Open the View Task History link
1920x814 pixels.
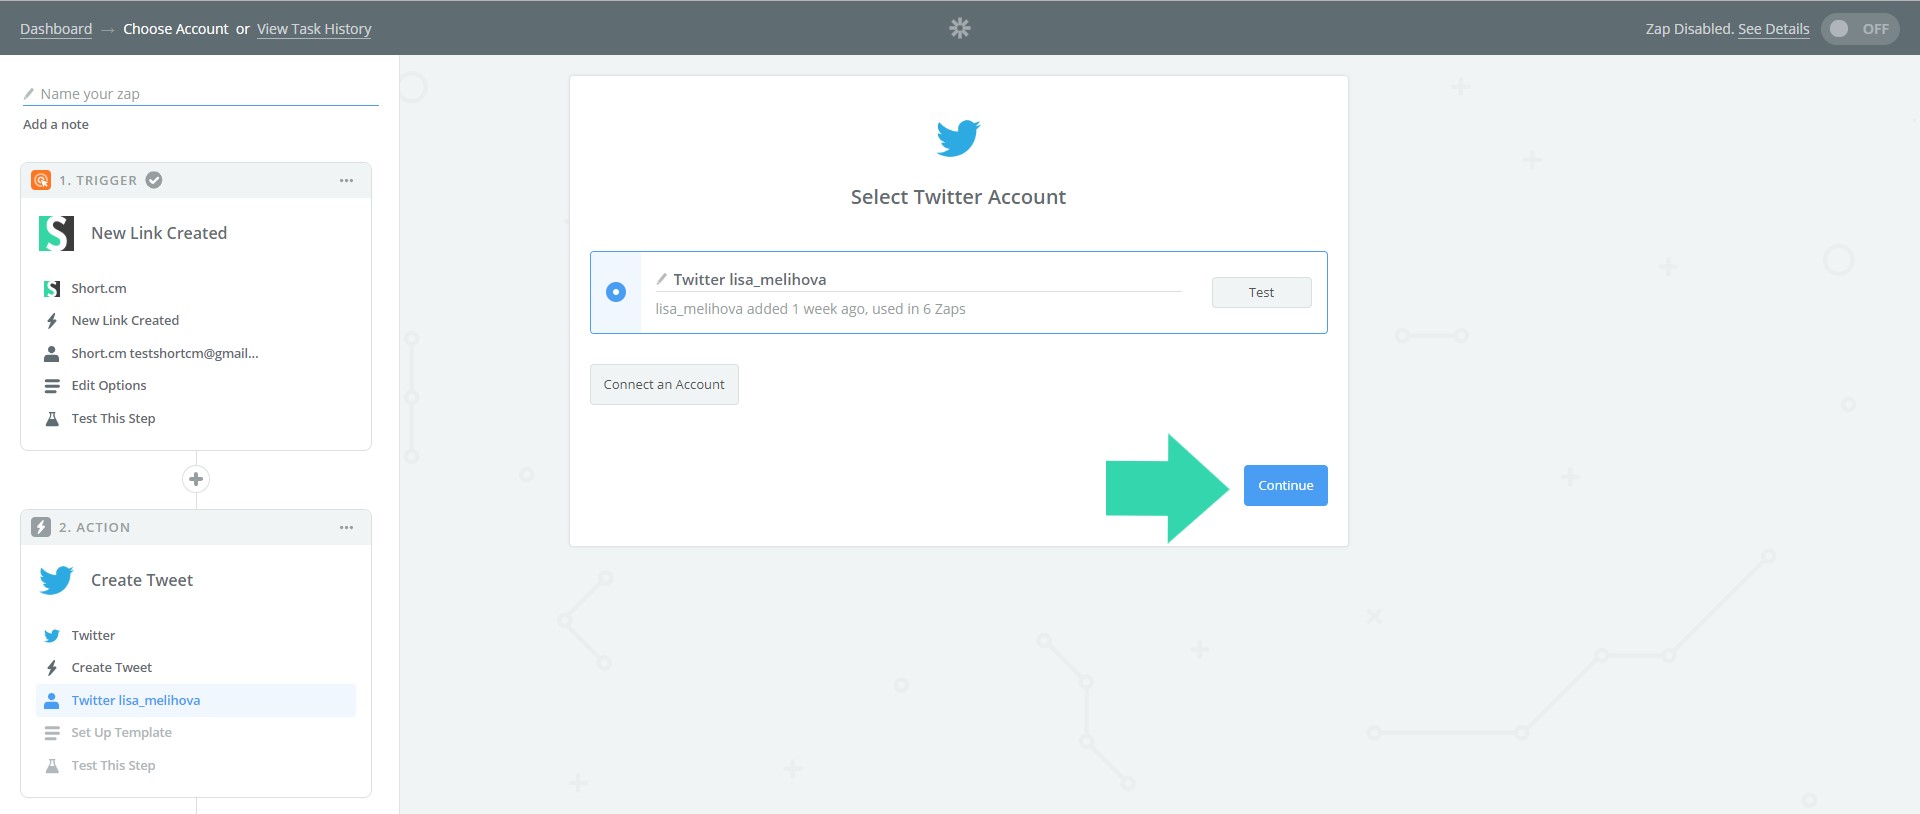(314, 29)
